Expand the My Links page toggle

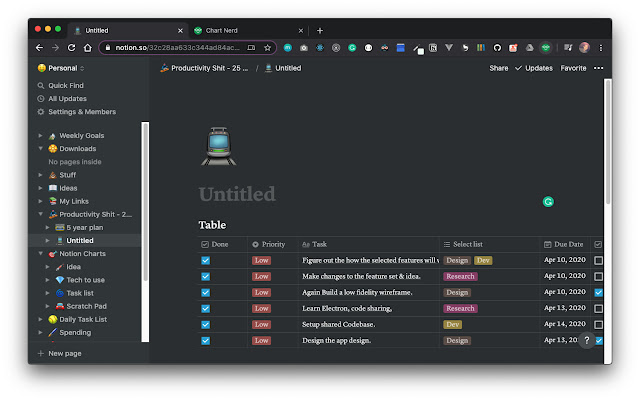pos(40,201)
